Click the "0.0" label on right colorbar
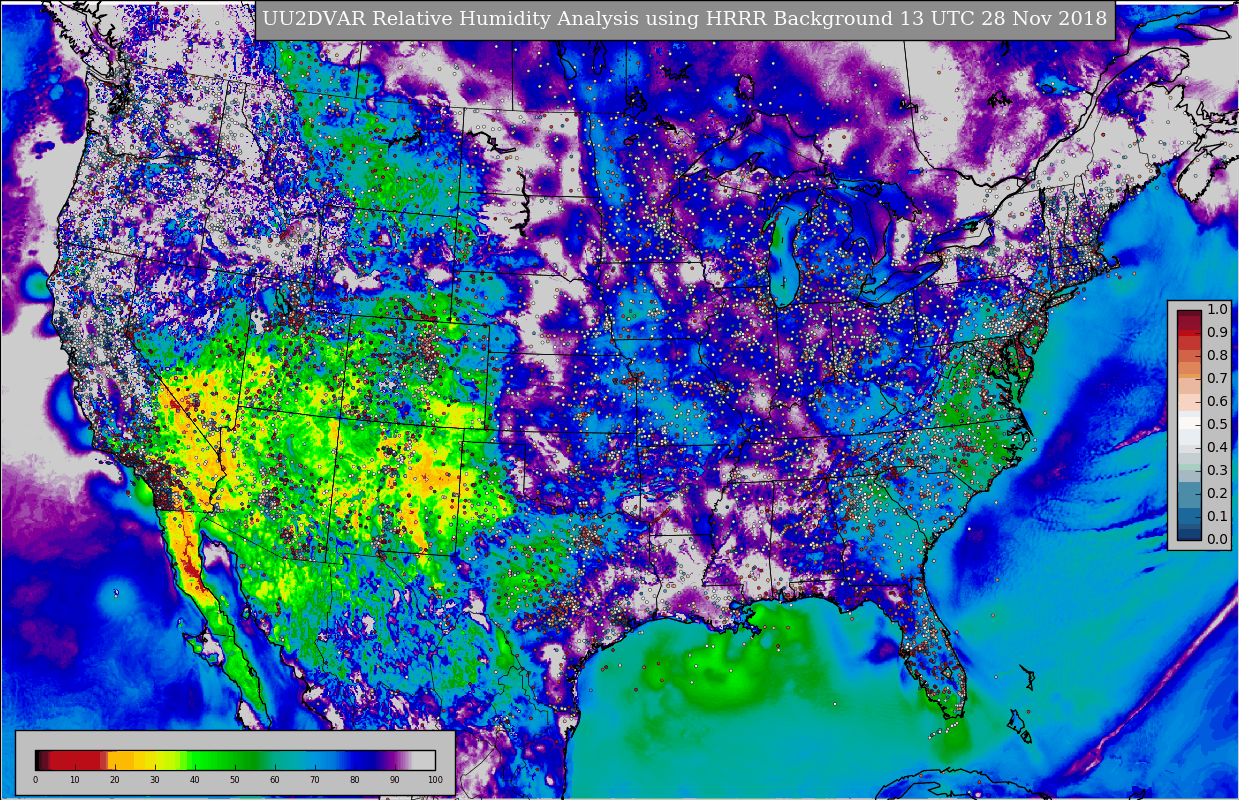Viewport: 1239px width, 800px height. point(1217,539)
